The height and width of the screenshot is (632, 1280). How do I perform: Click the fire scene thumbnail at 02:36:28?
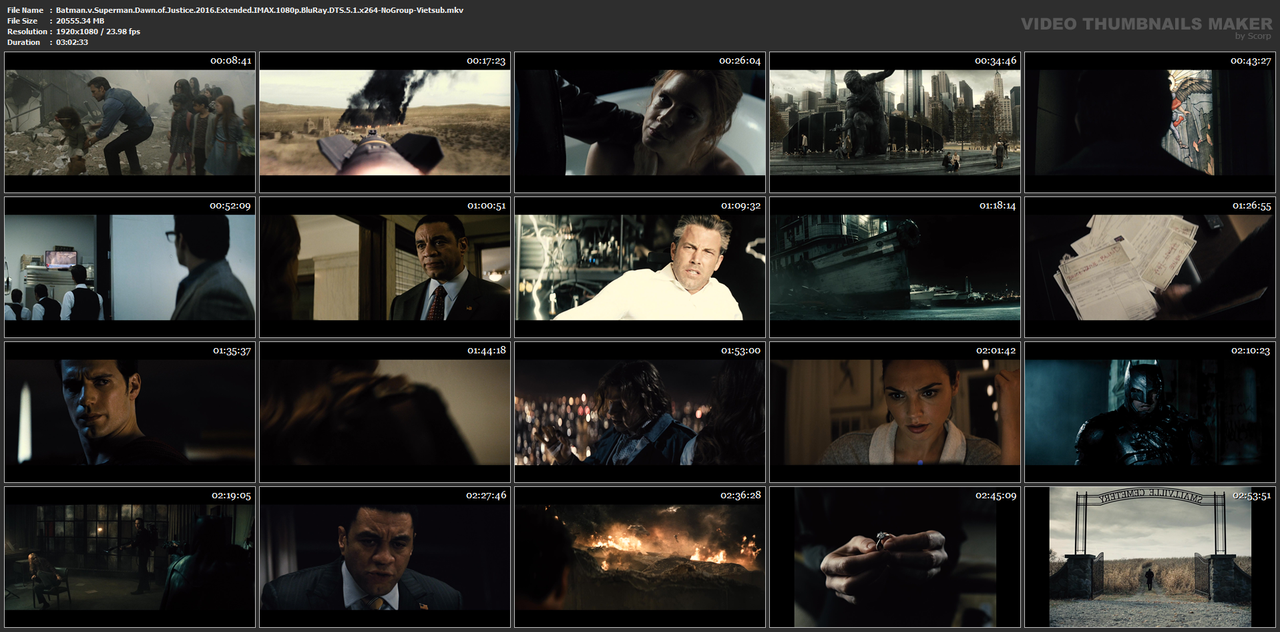640,556
